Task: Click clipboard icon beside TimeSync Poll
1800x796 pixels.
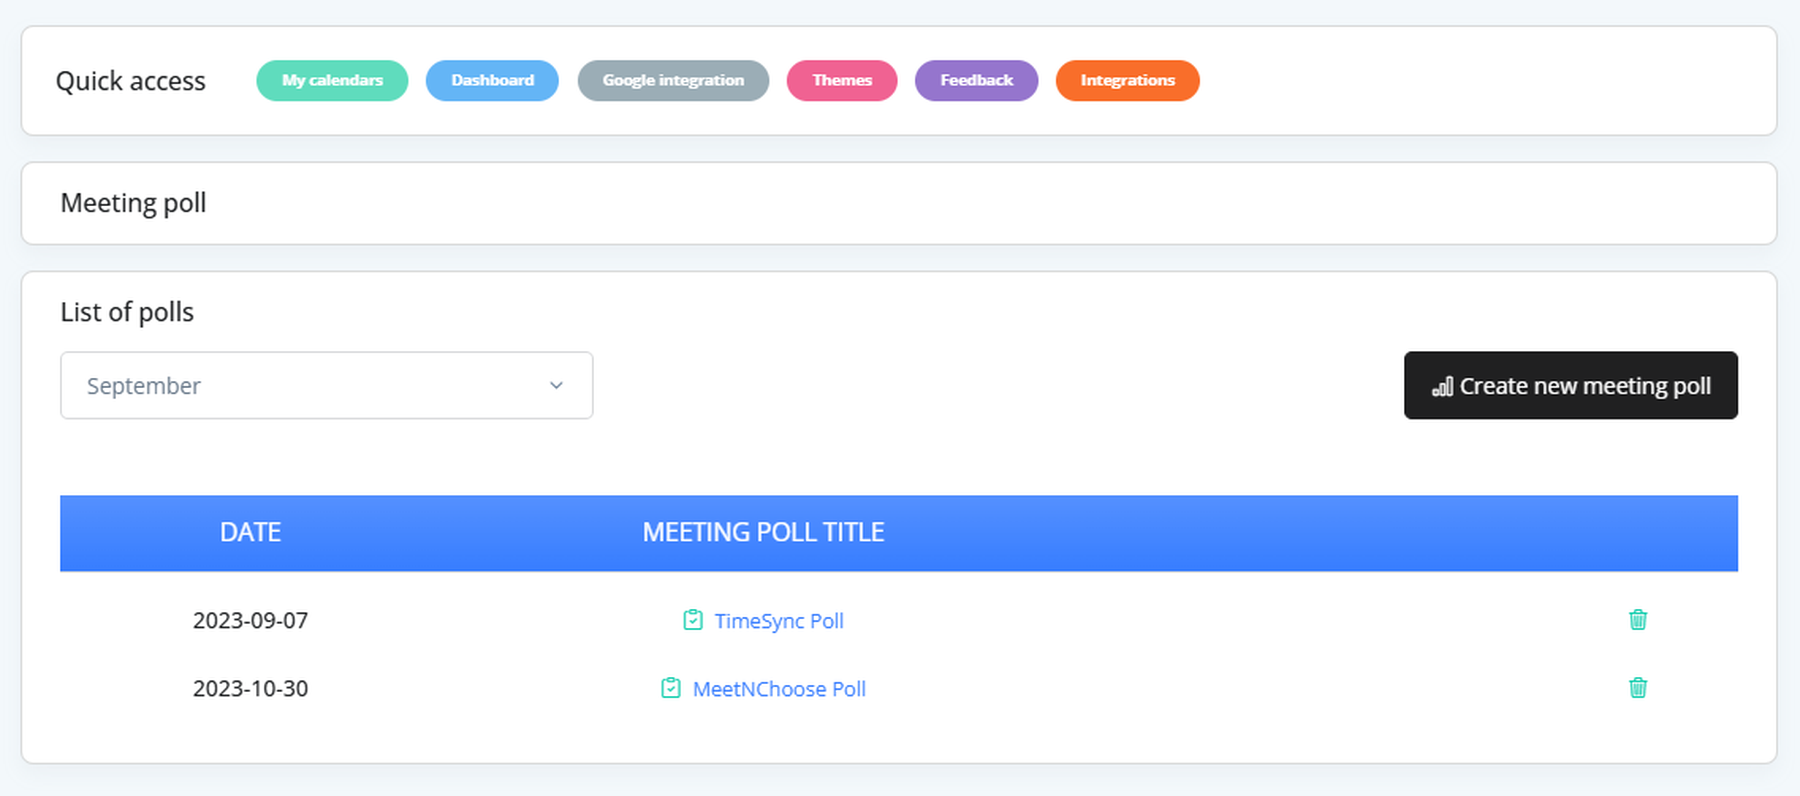Action: [692, 620]
